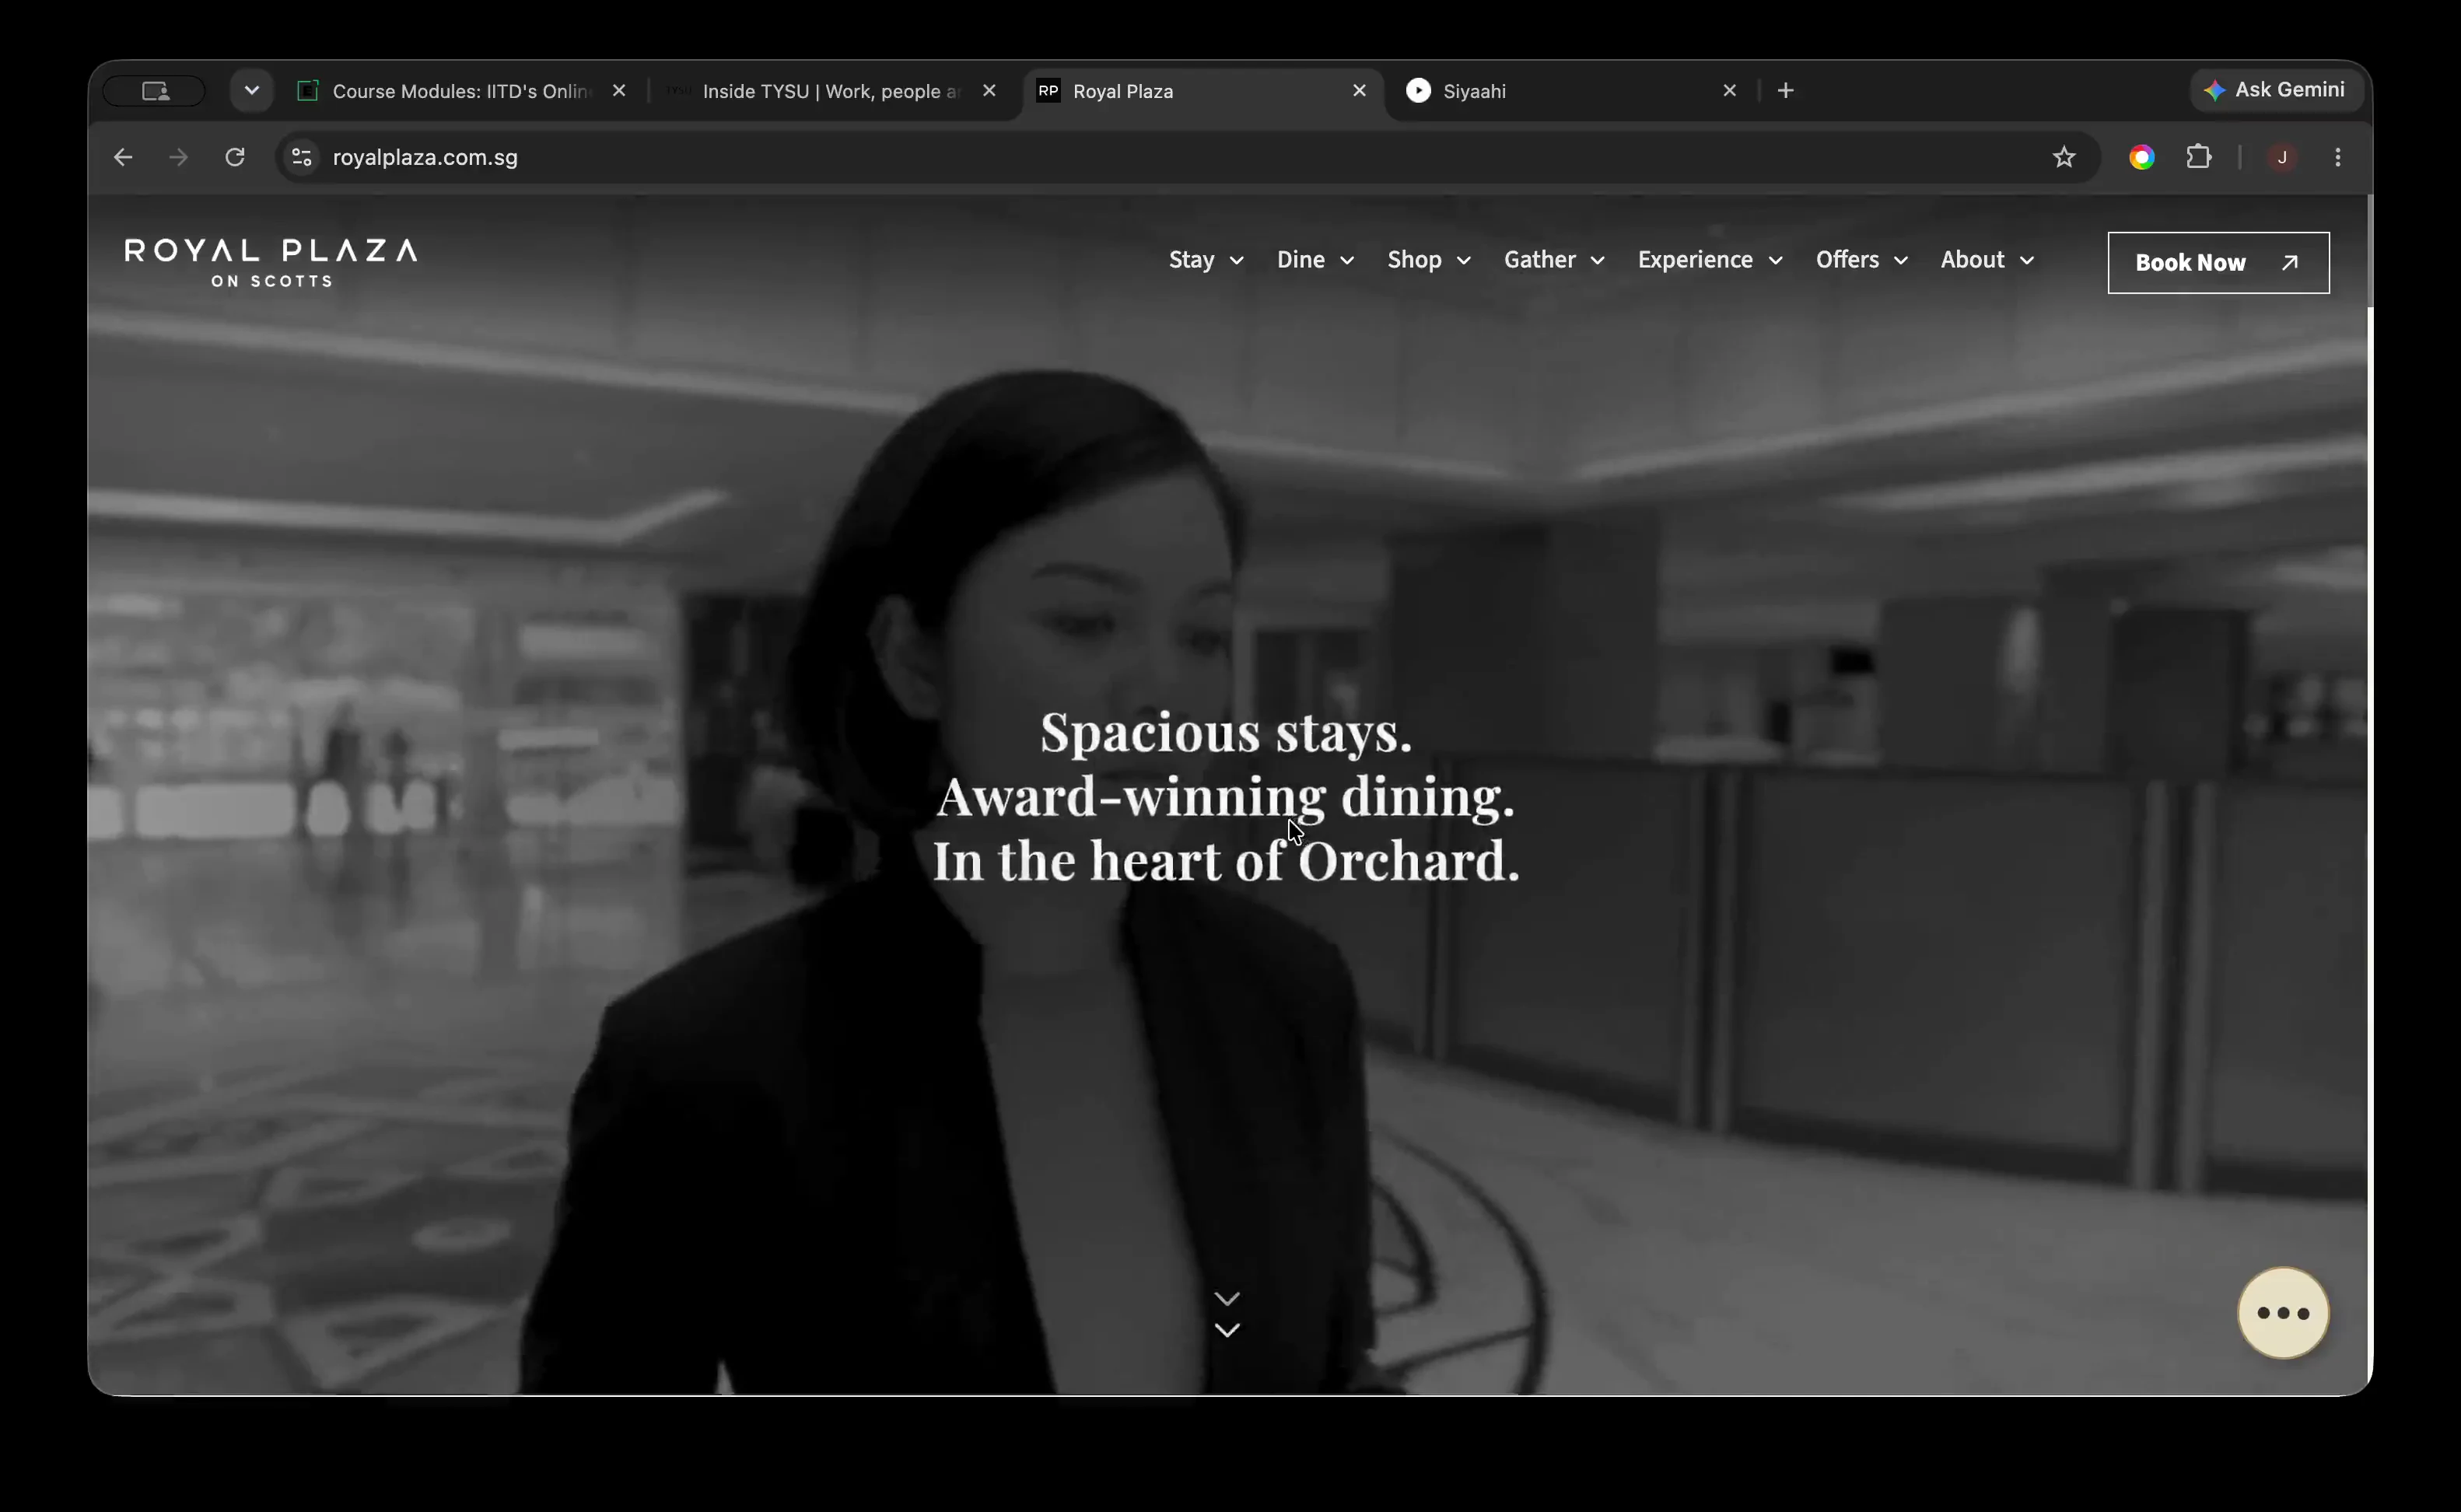Open the Extensions puzzle icon
Viewport: 2461px width, 1512px height.
click(2199, 157)
